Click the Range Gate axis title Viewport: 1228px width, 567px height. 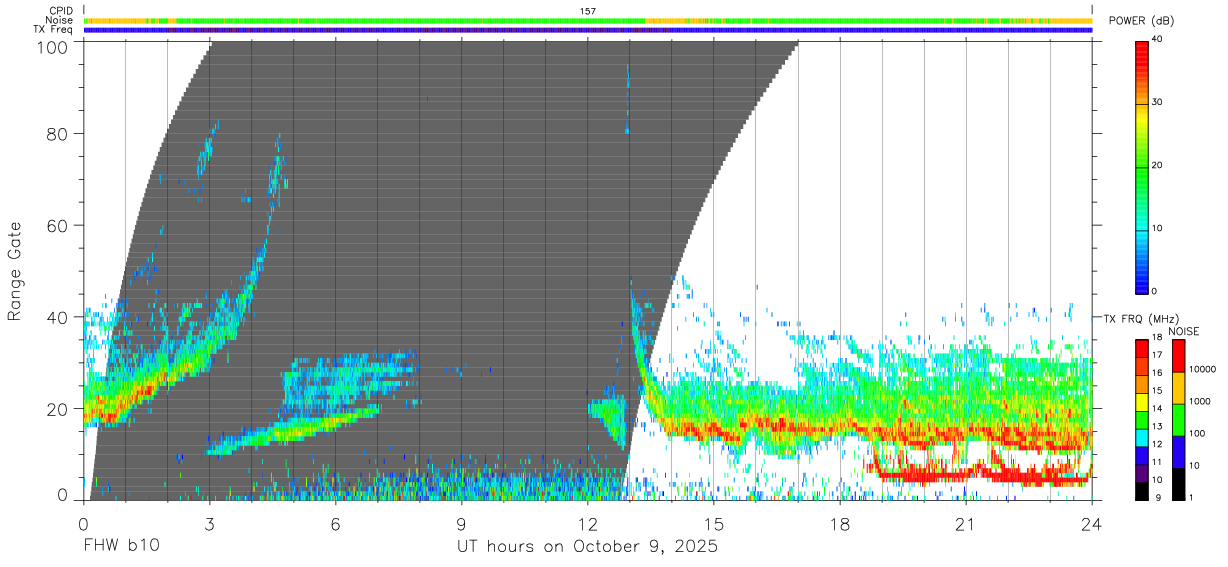pos(15,272)
